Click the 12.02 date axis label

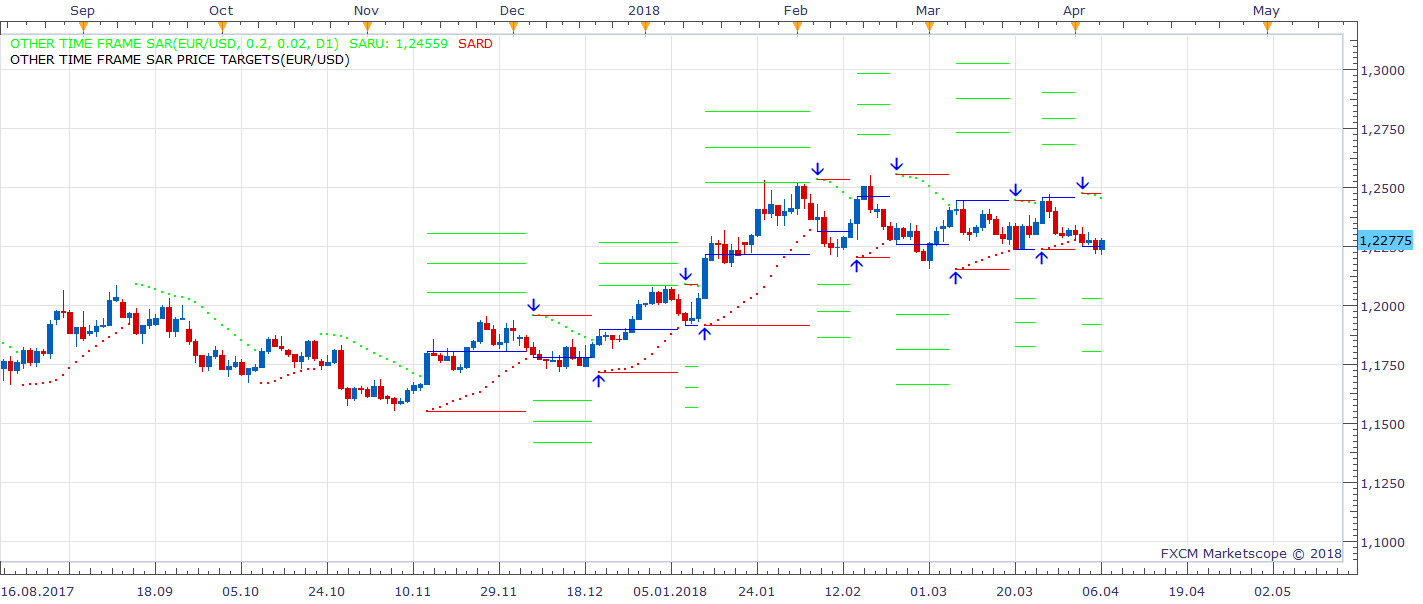(x=843, y=591)
